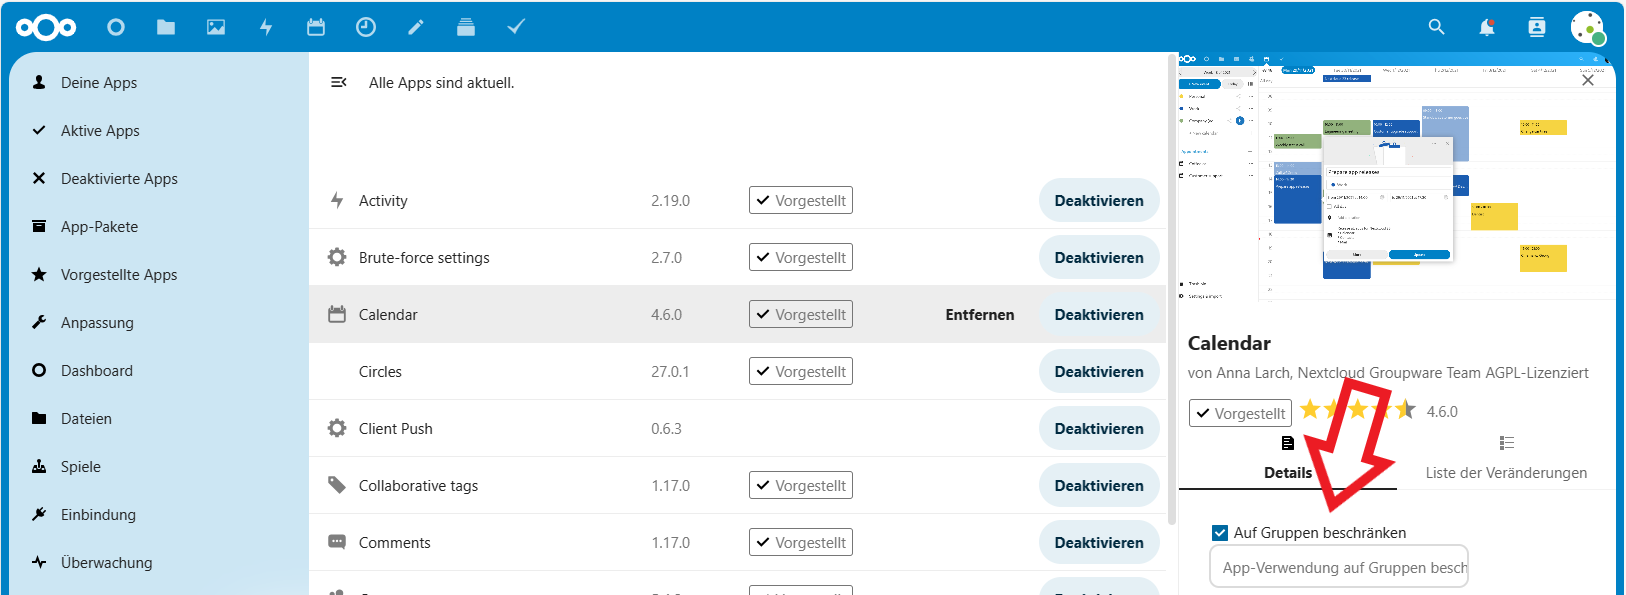Image resolution: width=1626 pixels, height=595 pixels.
Task: Select 'Deaktivierte Apps' in sidebar
Action: point(119,179)
